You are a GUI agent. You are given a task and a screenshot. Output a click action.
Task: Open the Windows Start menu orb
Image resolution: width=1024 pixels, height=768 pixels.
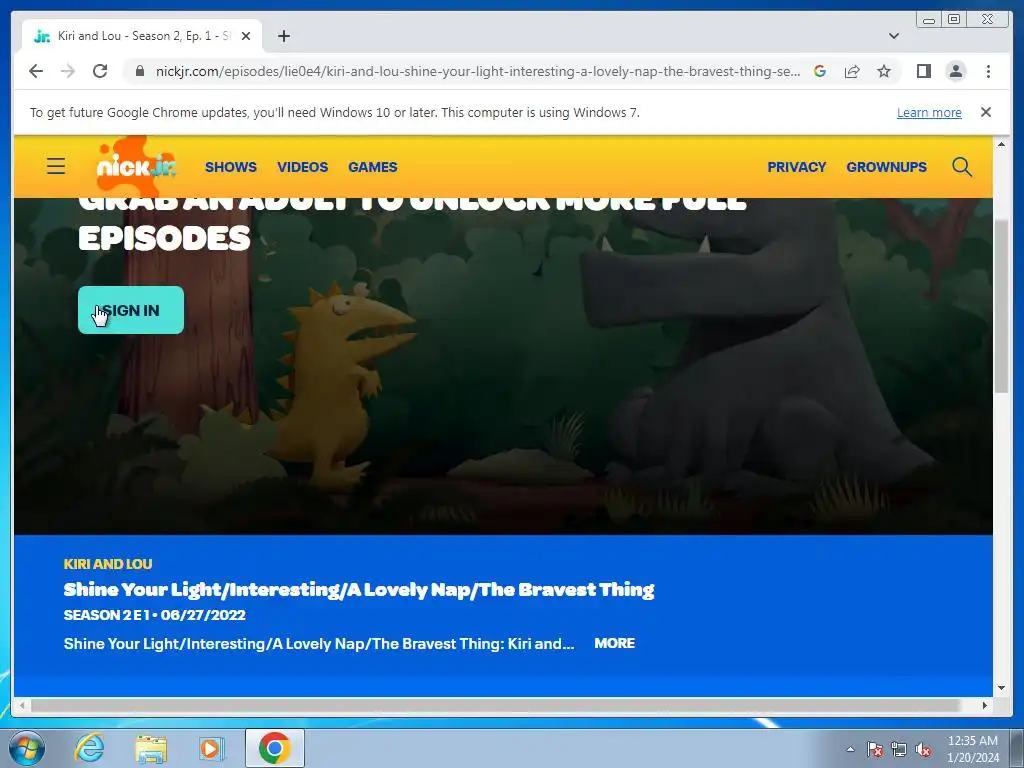27,748
